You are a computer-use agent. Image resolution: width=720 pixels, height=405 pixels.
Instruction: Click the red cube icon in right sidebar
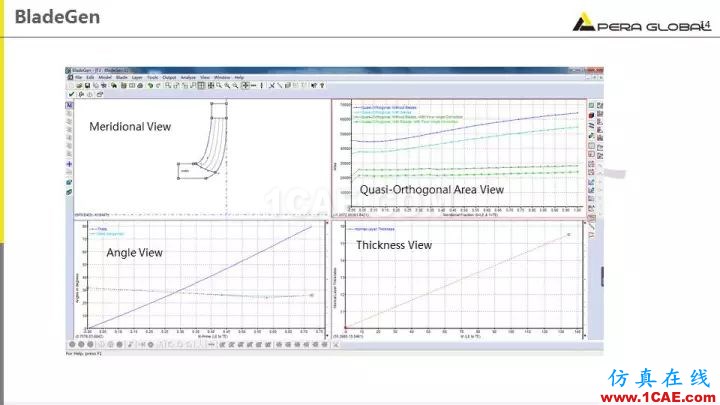[591, 115]
